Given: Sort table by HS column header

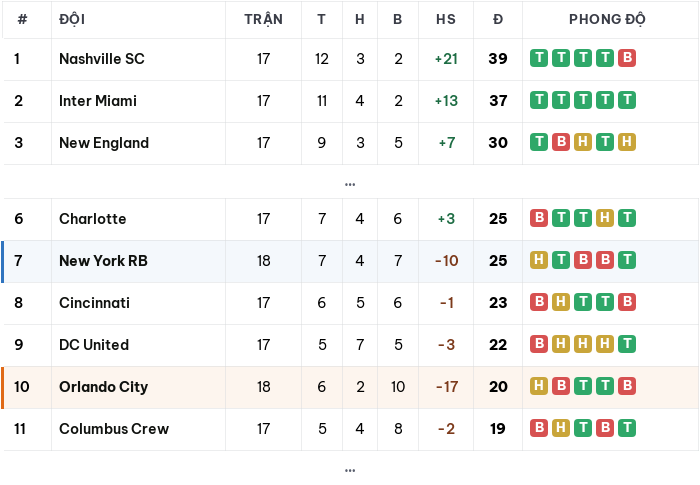Looking at the screenshot, I should (446, 19).
